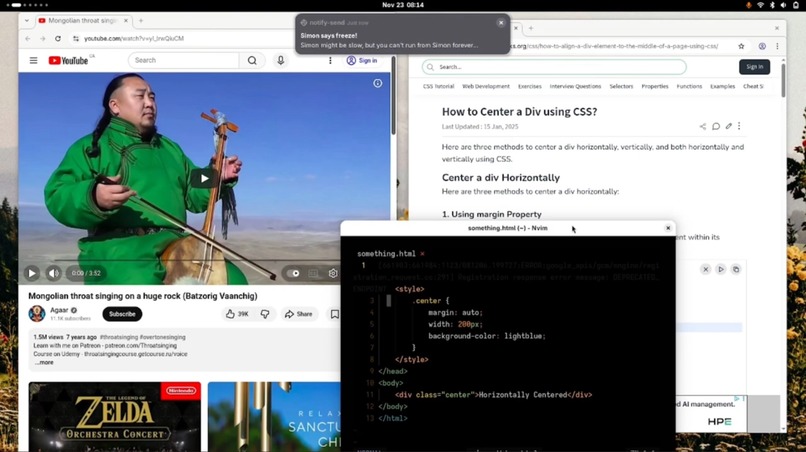Go back in the YouTube browser window
806x452 pixels.
point(28,39)
